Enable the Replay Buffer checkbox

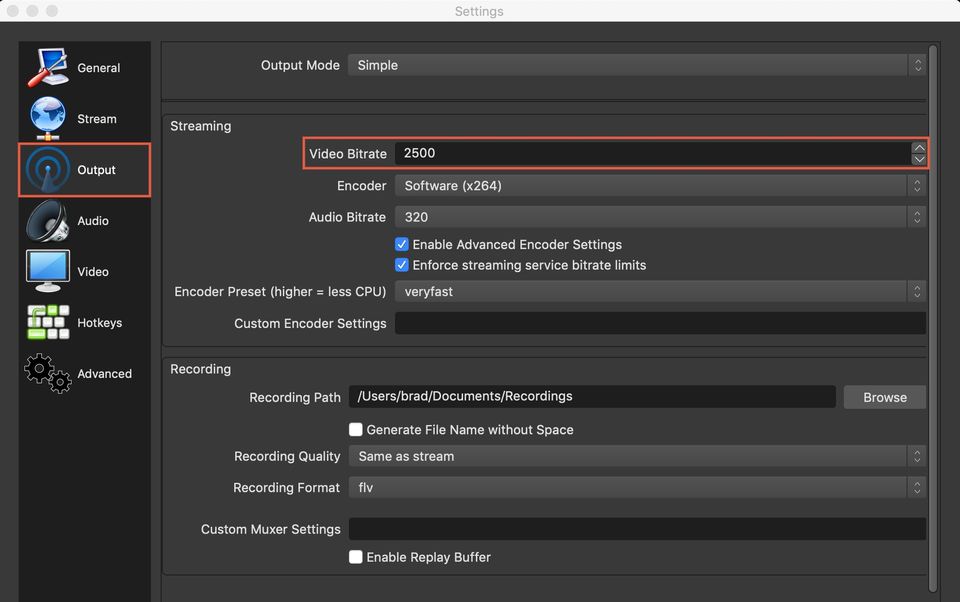[356, 557]
